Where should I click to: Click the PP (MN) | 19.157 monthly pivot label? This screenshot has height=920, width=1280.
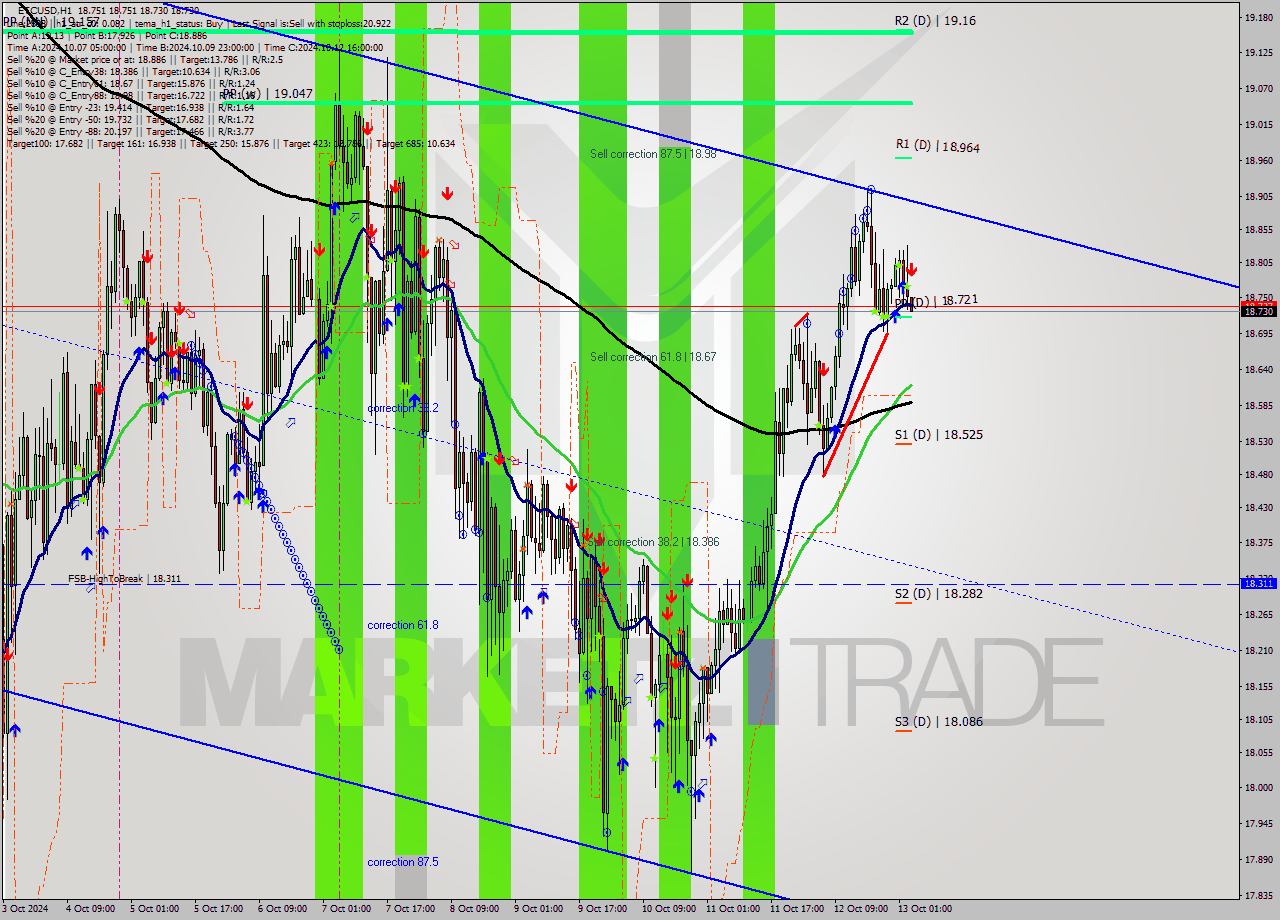click(50, 21)
